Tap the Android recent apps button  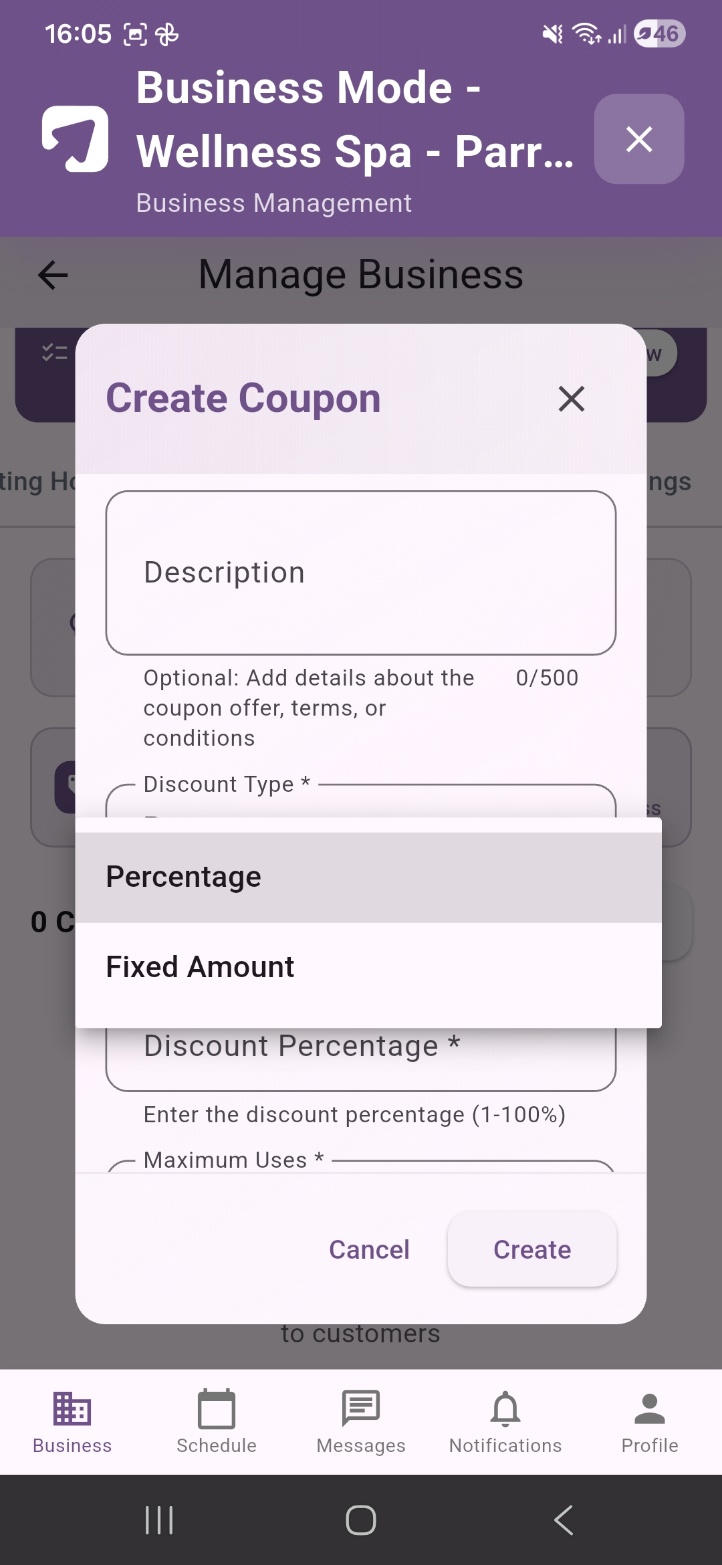point(159,1520)
